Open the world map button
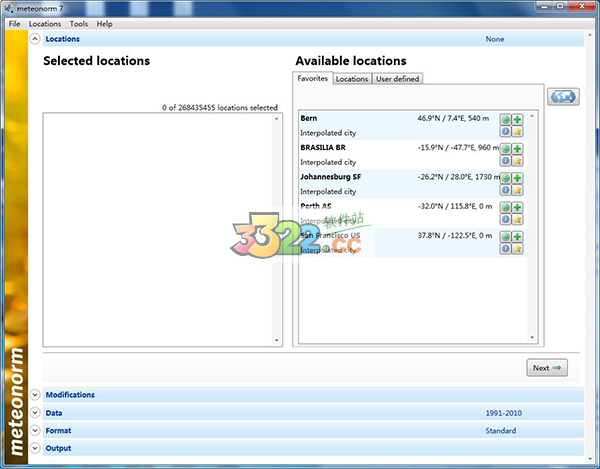The width and height of the screenshot is (600, 469). point(563,97)
